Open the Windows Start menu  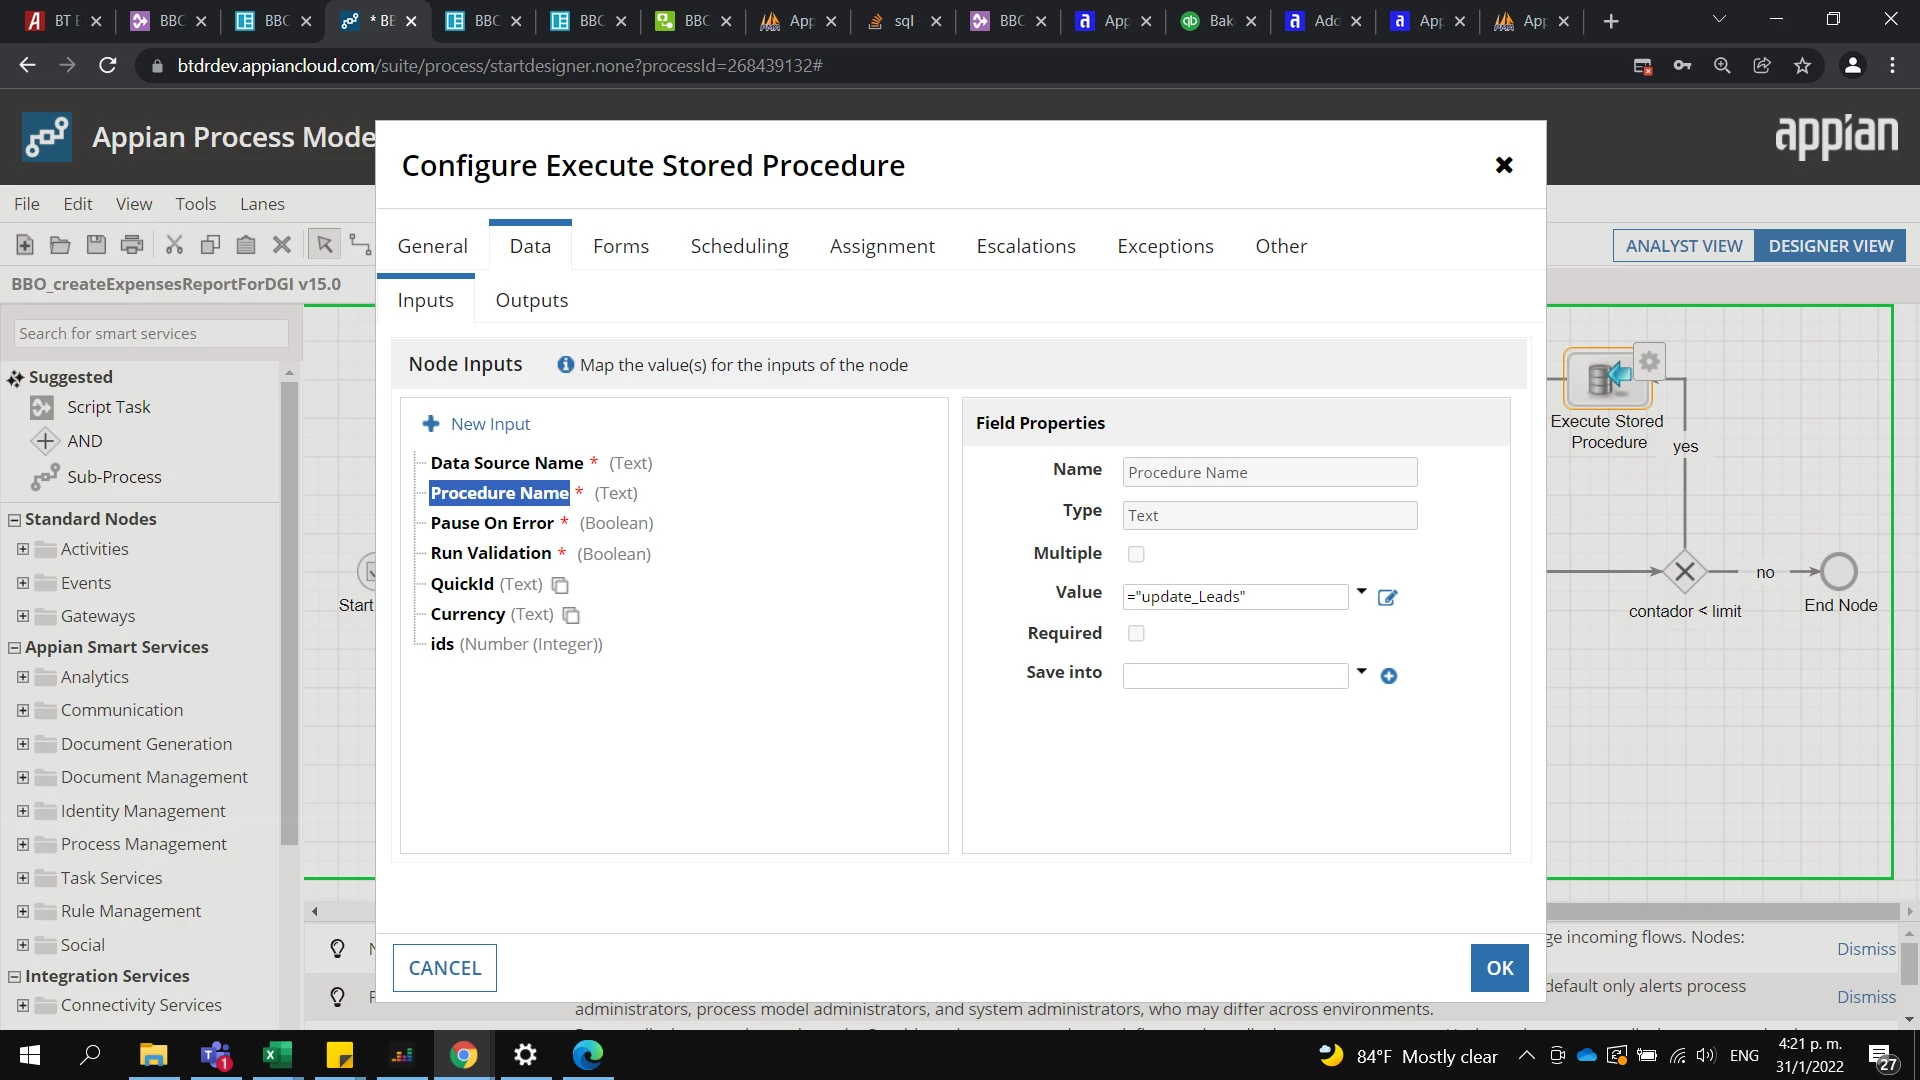point(29,1055)
